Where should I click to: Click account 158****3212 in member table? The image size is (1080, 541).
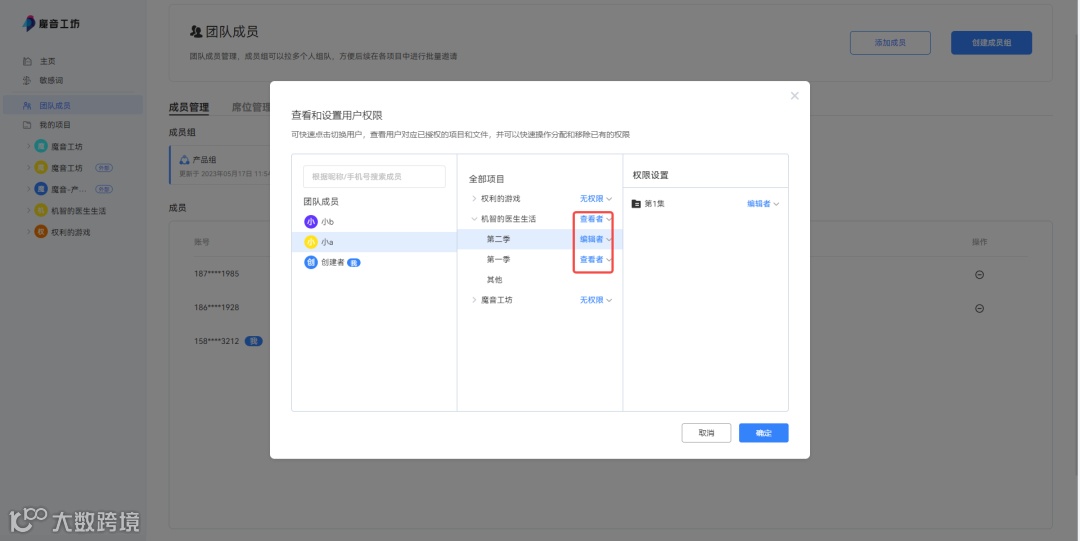click(216, 341)
